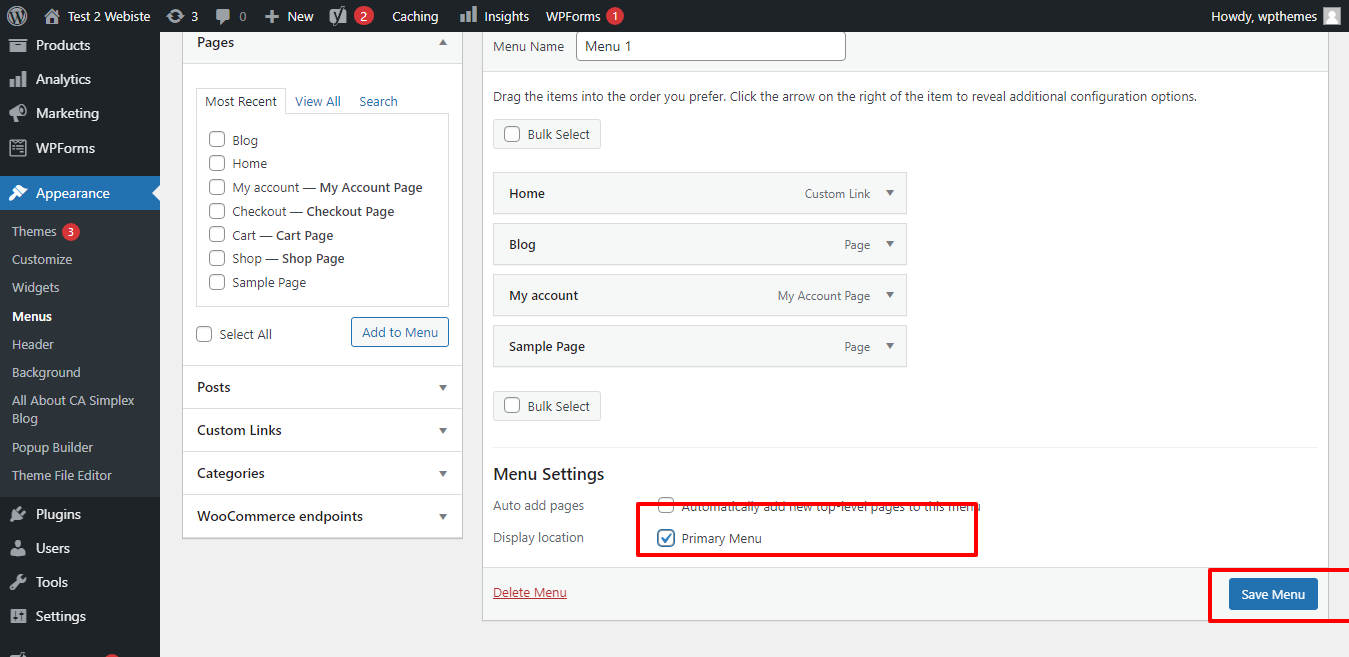Open Popup Builder submenu item
This screenshot has height=657, width=1349.
click(52, 447)
